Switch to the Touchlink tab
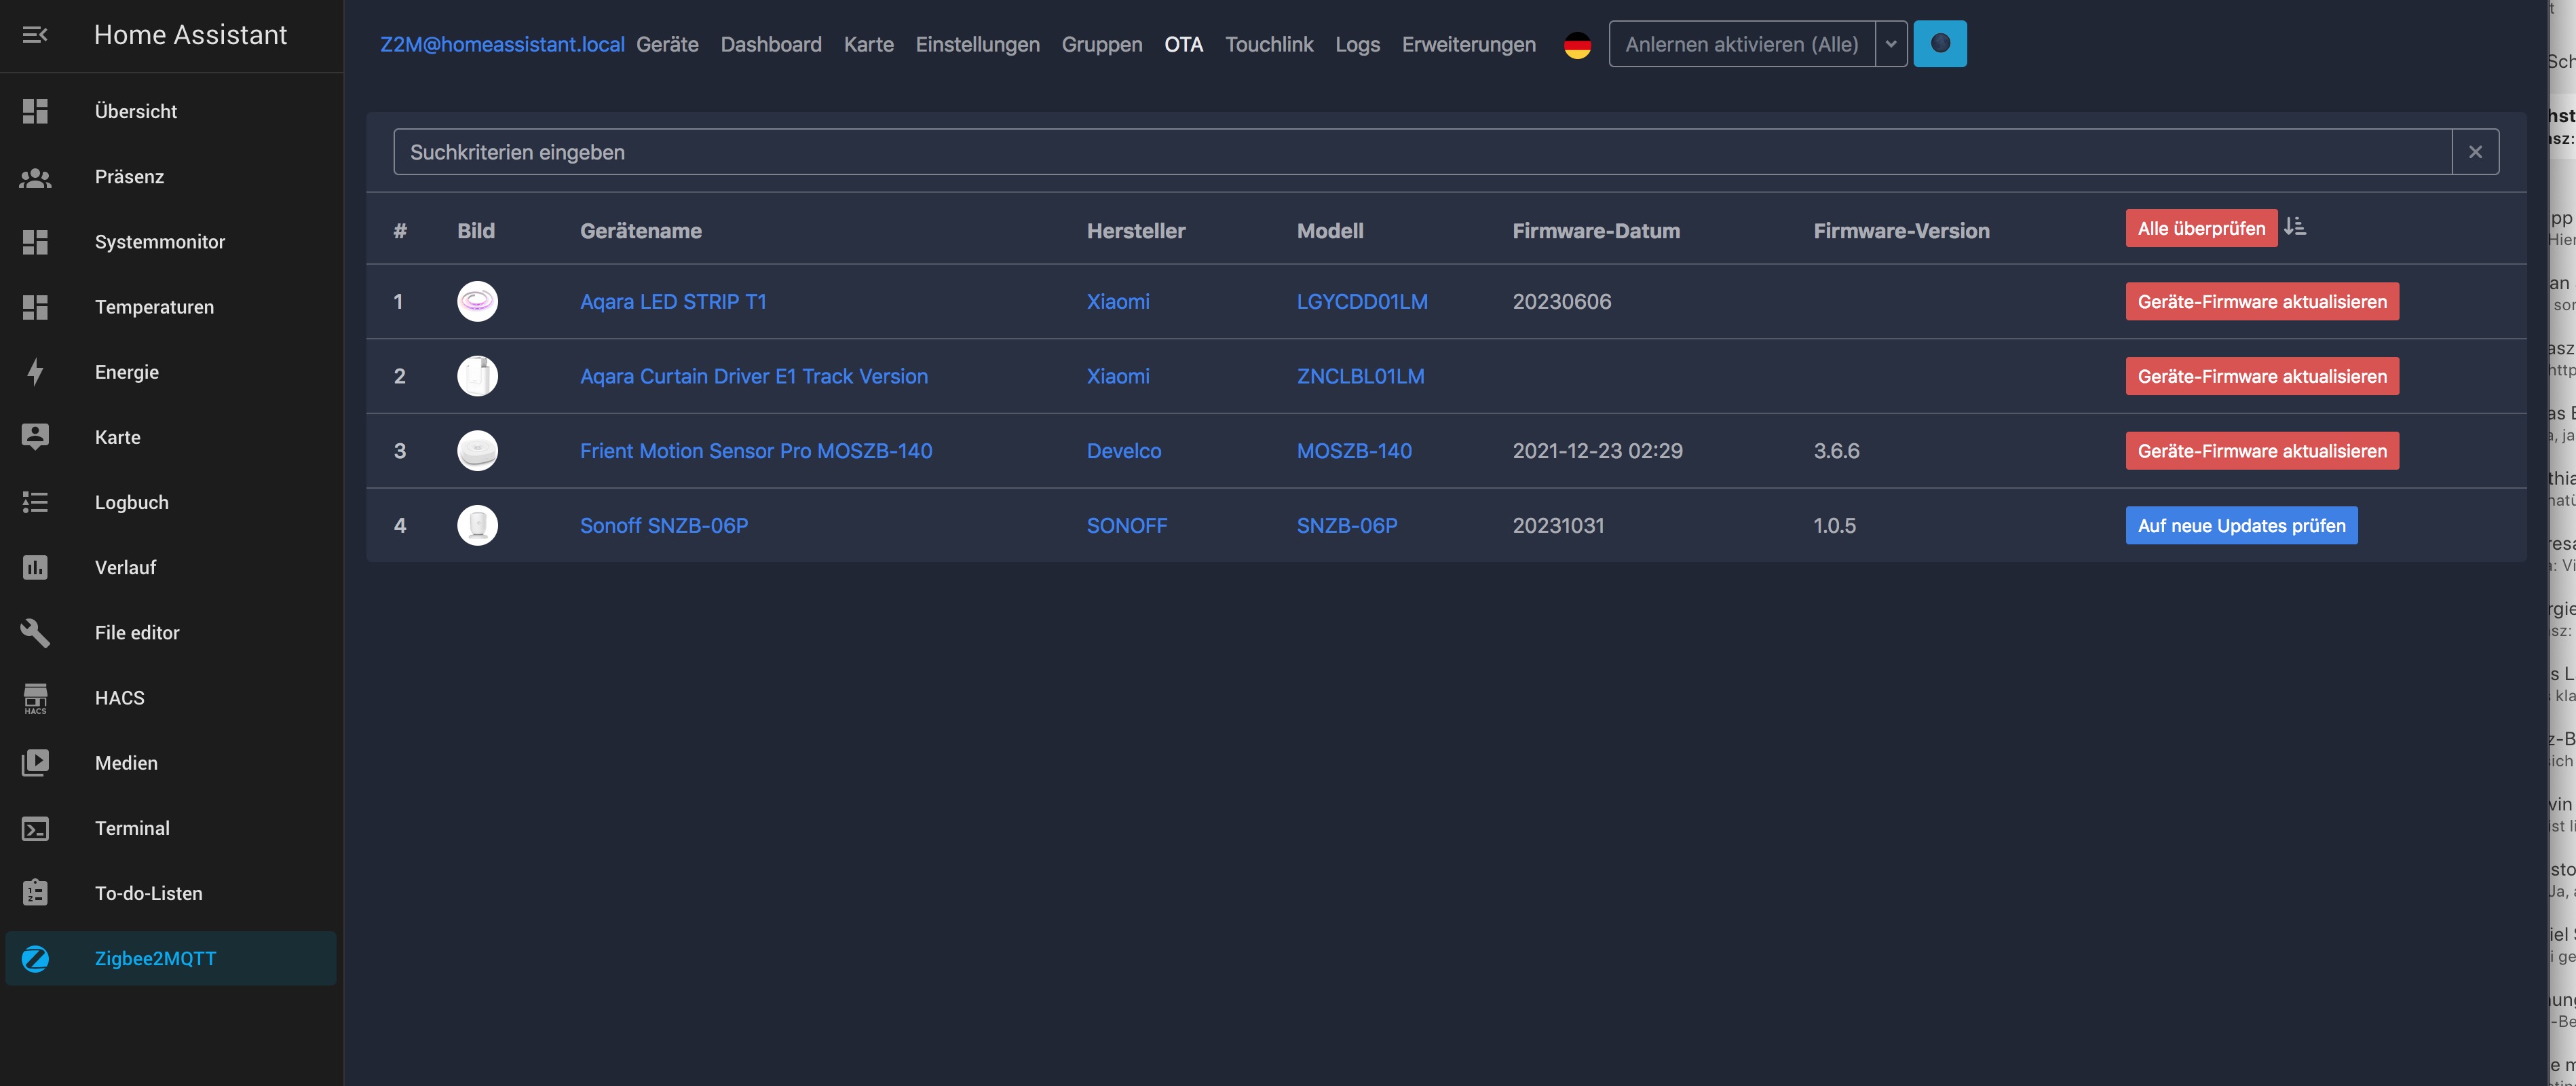 (x=1268, y=45)
